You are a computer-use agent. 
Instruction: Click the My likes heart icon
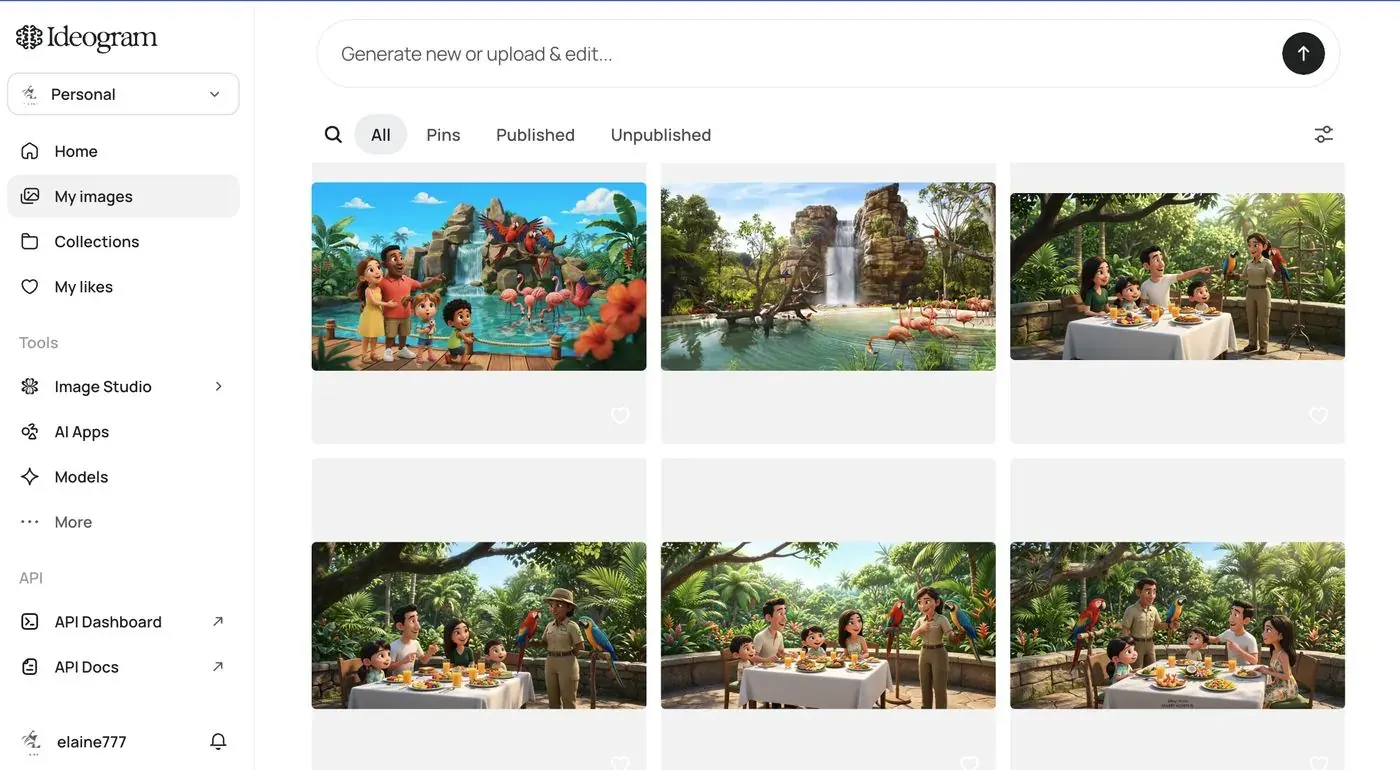point(30,286)
